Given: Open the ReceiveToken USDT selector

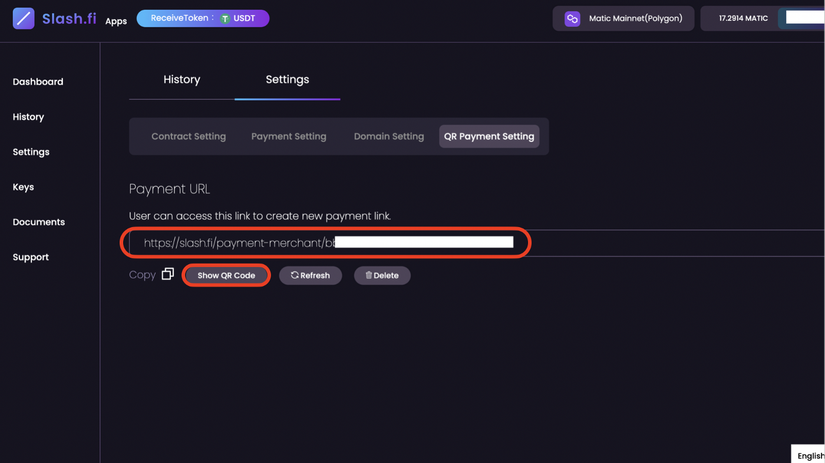Looking at the screenshot, I should (x=203, y=18).
